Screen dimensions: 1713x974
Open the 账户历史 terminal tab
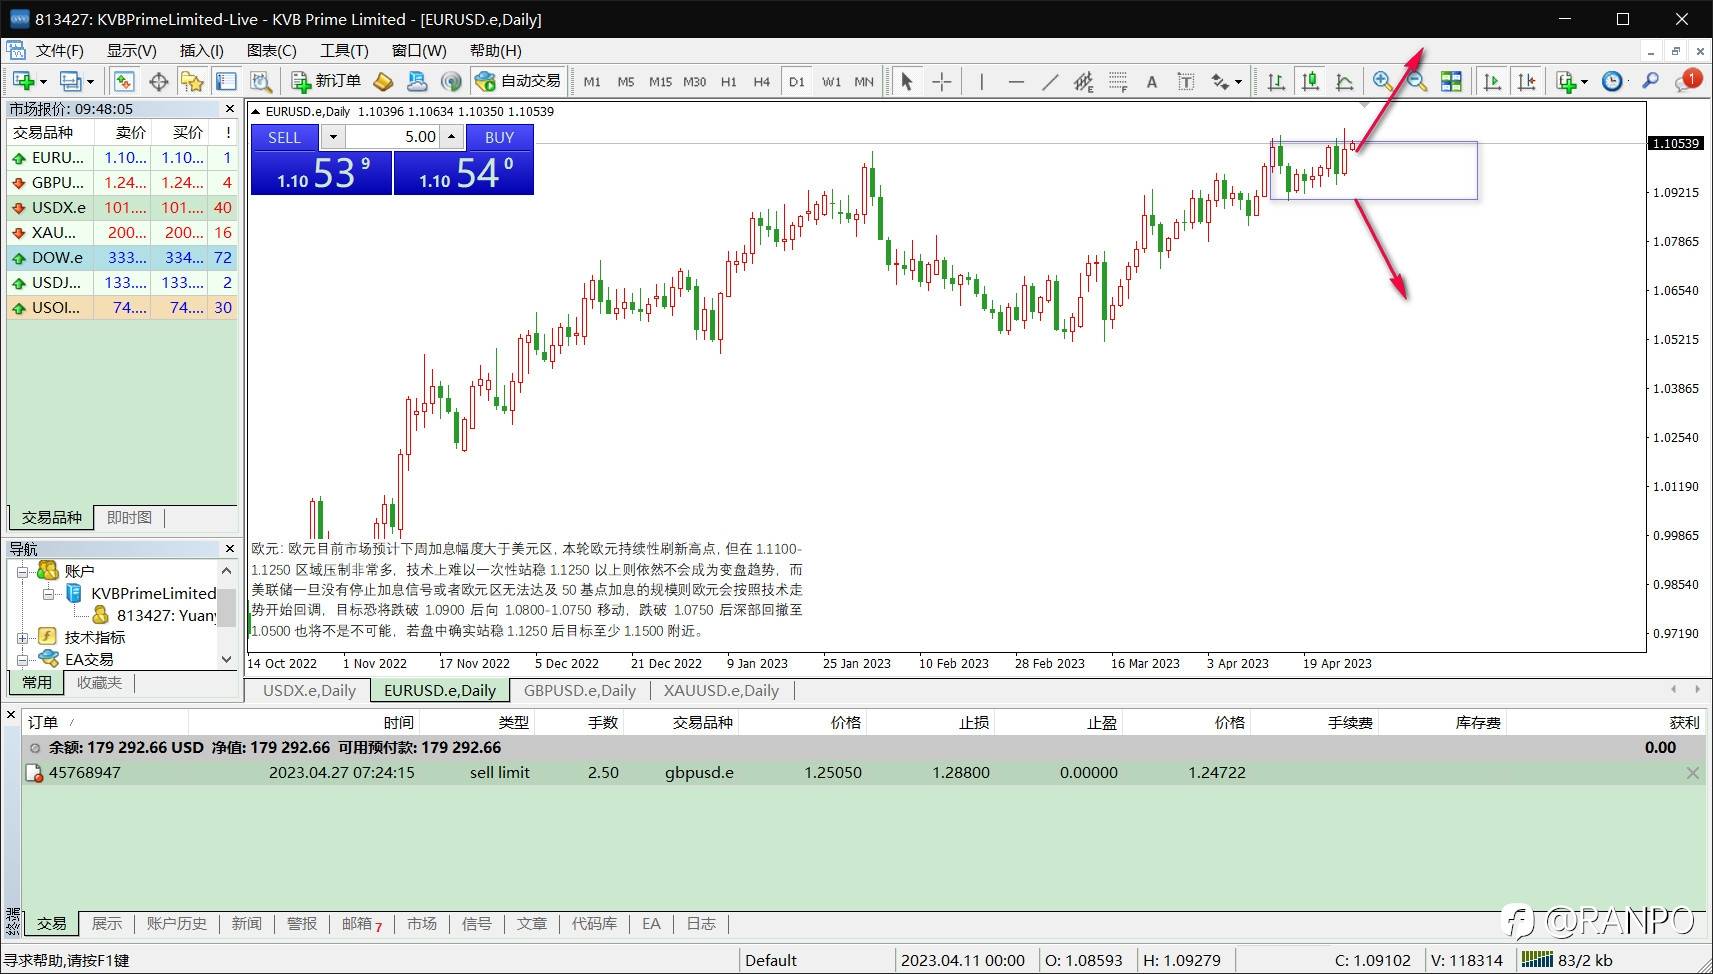(x=177, y=923)
